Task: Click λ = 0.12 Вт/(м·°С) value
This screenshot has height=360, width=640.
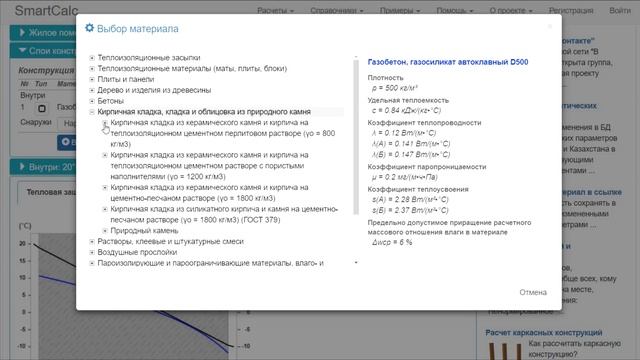Action: point(404,133)
